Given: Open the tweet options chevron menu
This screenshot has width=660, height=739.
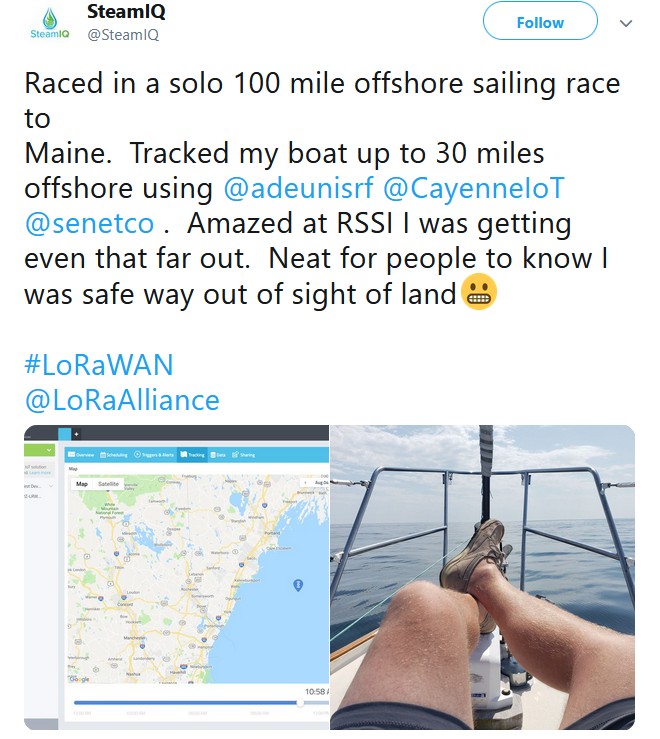Looking at the screenshot, I should pyautogui.click(x=626, y=22).
